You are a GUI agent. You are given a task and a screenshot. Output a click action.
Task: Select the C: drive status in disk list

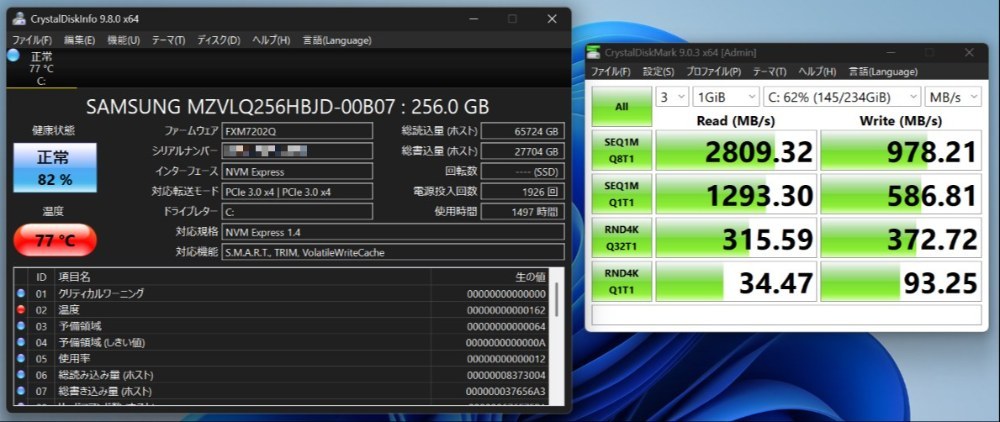pyautogui.click(x=41, y=68)
